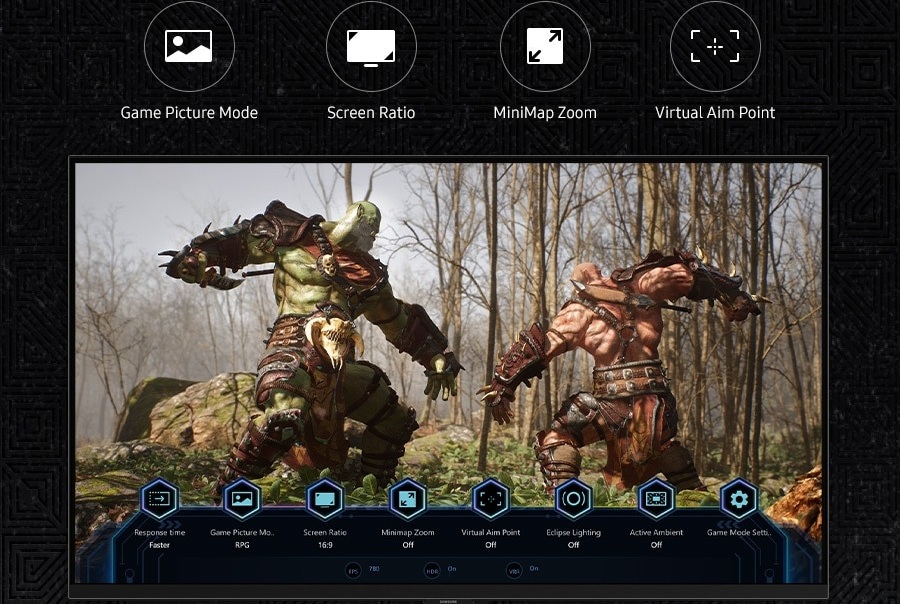Click the Virtual Aim Point heading text
This screenshot has width=900, height=604.
pos(715,113)
